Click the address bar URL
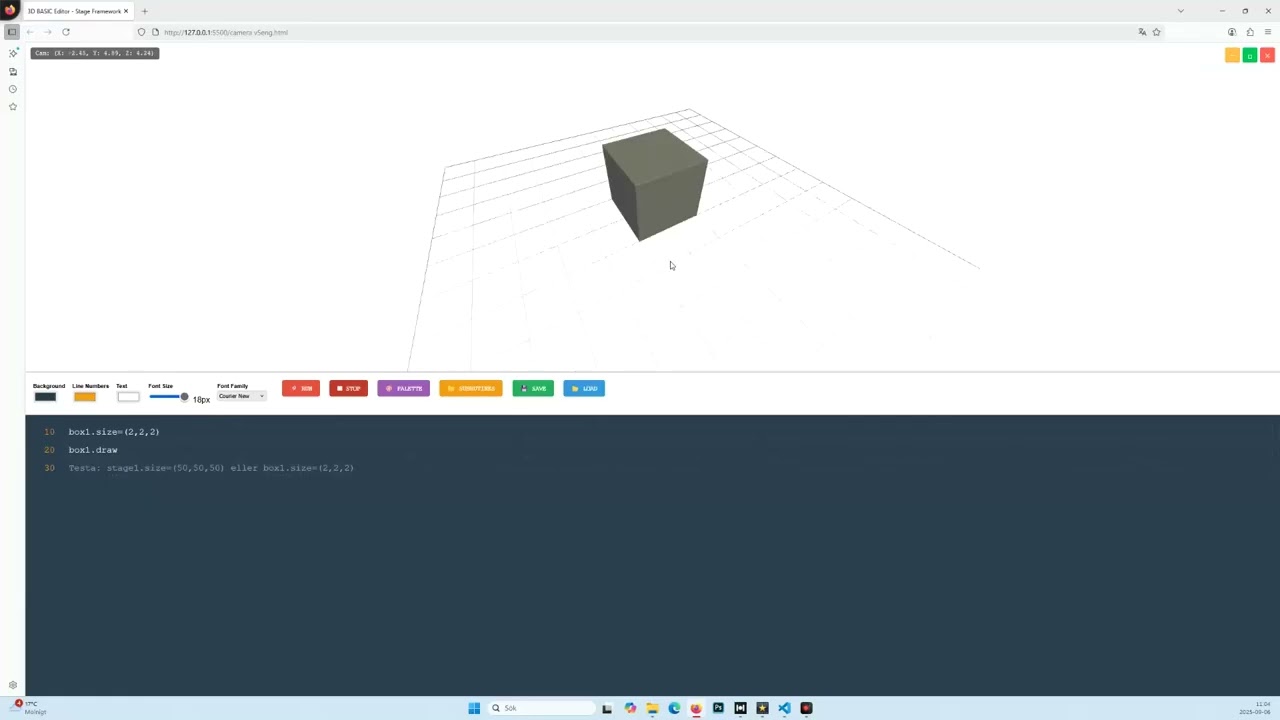Screen dimensions: 1280x720 (x=226, y=32)
